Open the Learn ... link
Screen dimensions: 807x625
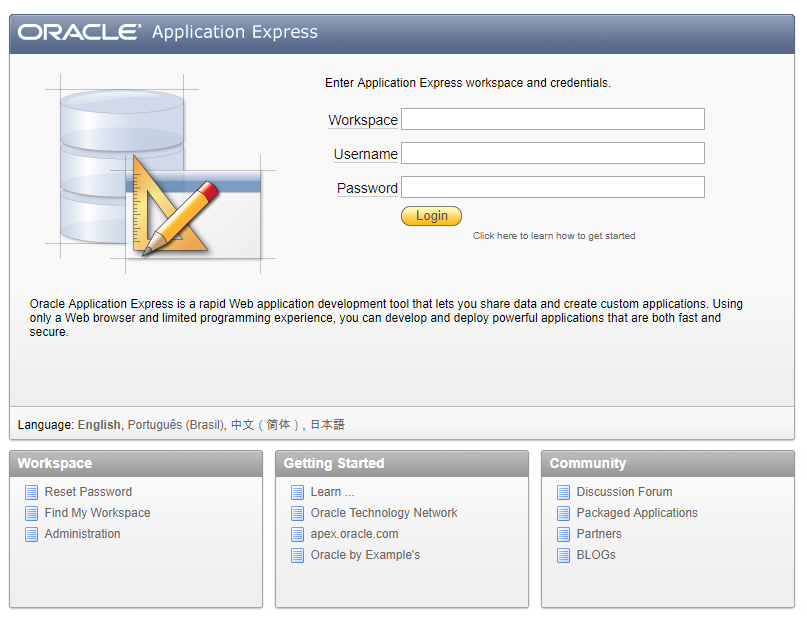click(332, 492)
